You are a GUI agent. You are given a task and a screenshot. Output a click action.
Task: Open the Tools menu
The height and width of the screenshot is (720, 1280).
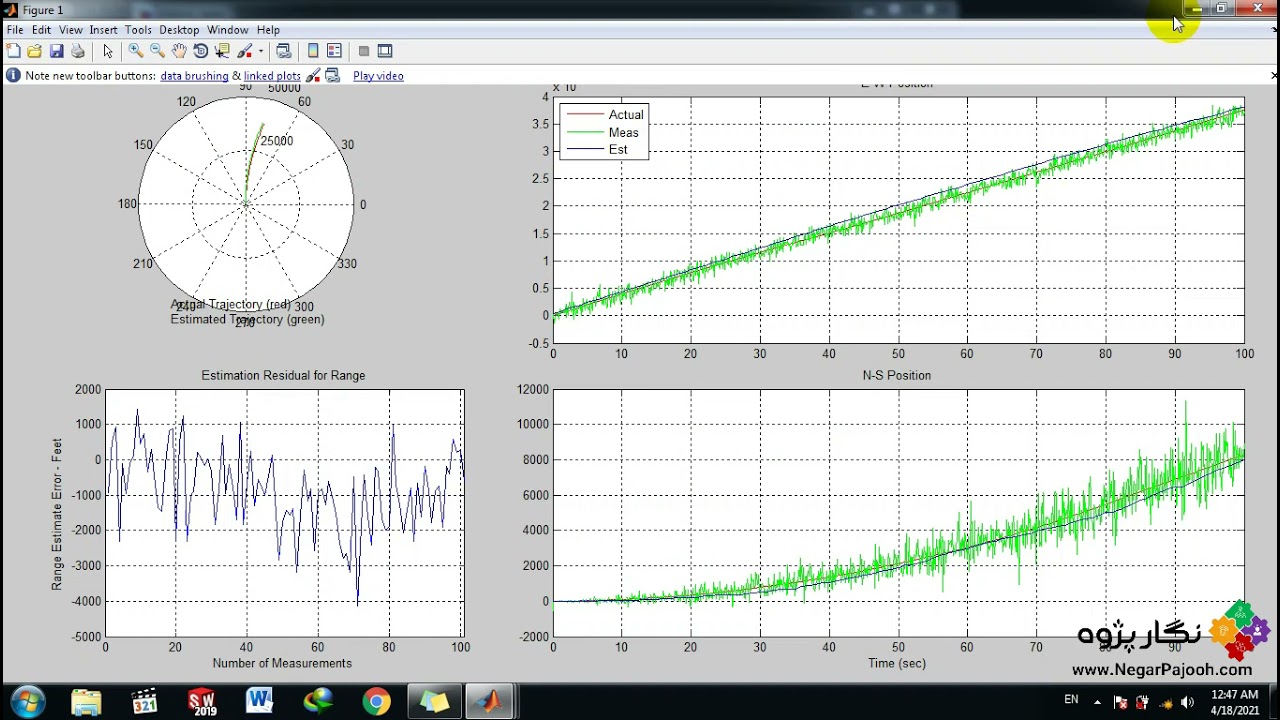pos(138,30)
